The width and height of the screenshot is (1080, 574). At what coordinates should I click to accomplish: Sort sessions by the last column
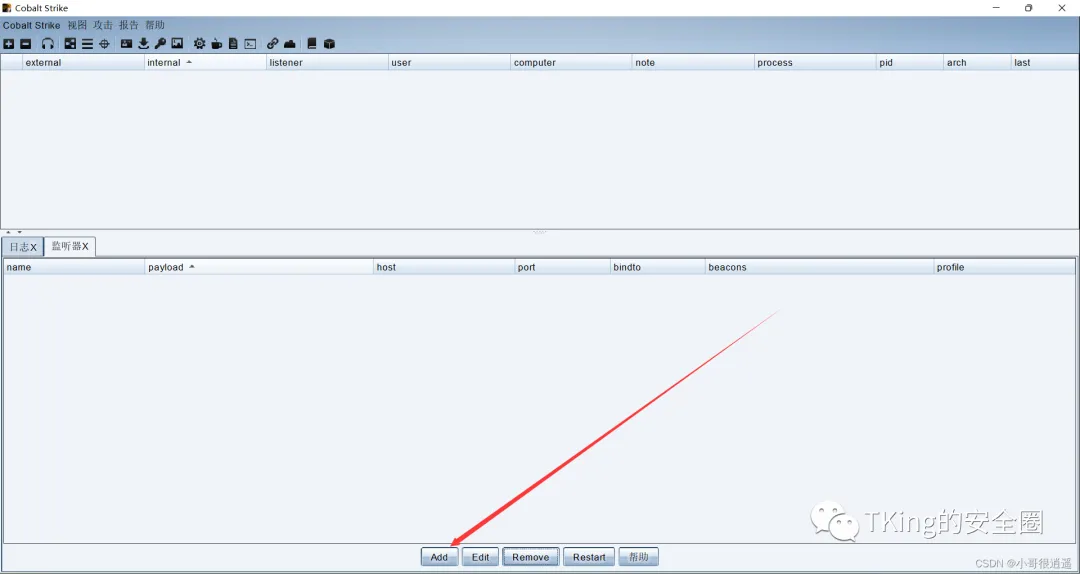(x=1044, y=62)
